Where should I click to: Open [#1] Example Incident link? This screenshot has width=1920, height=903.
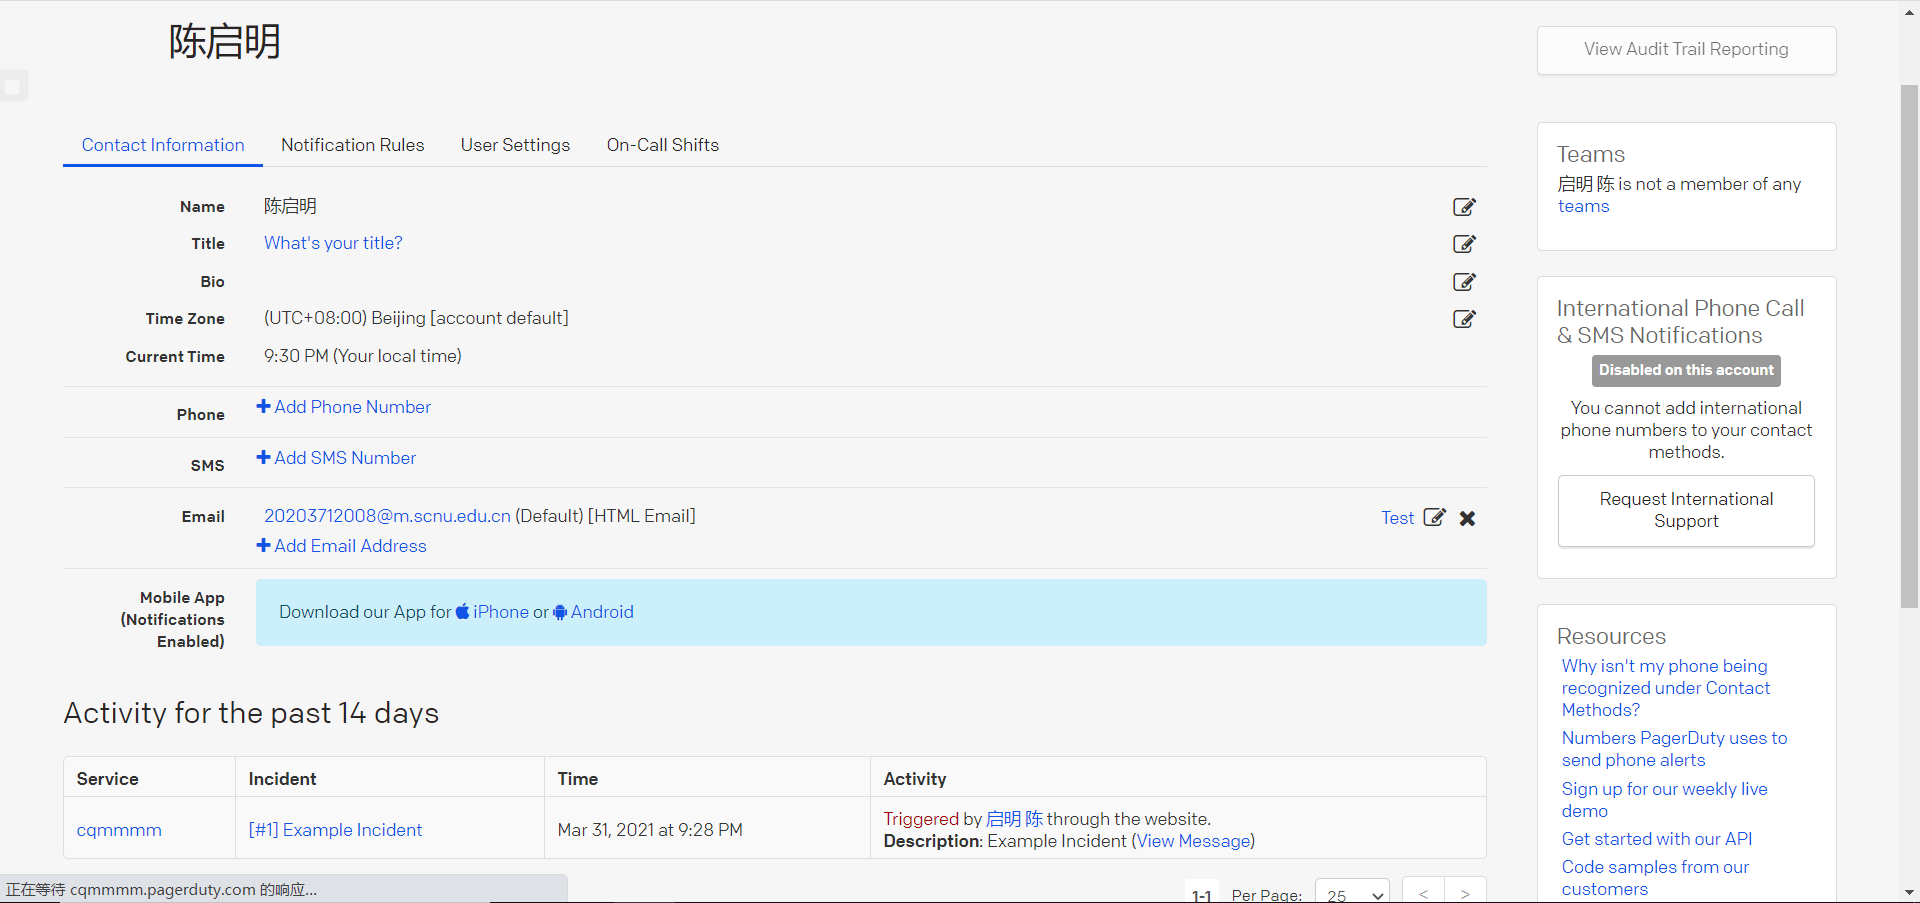tap(335, 830)
